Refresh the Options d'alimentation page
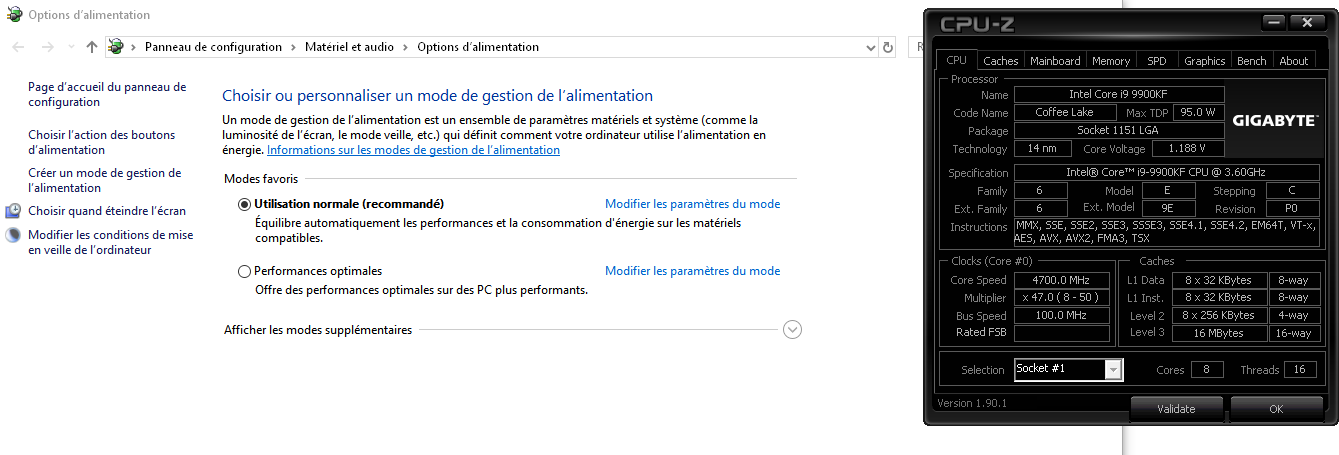 [x=888, y=47]
